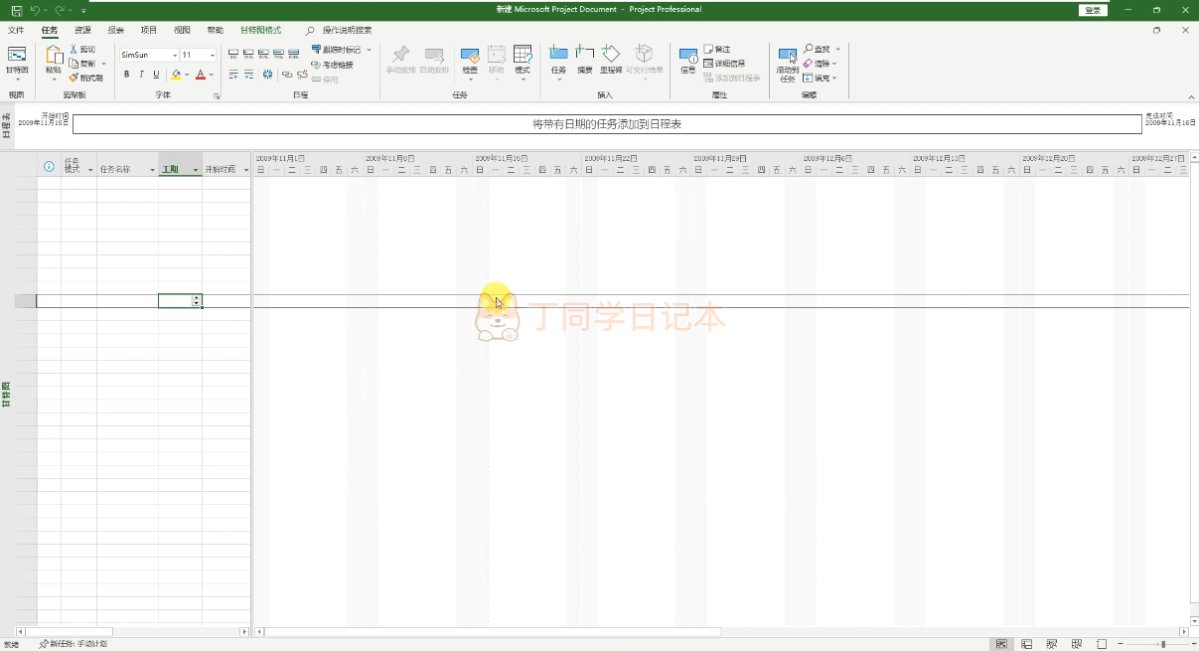Select the Format Painter (格式刷) tool

click(x=86, y=77)
